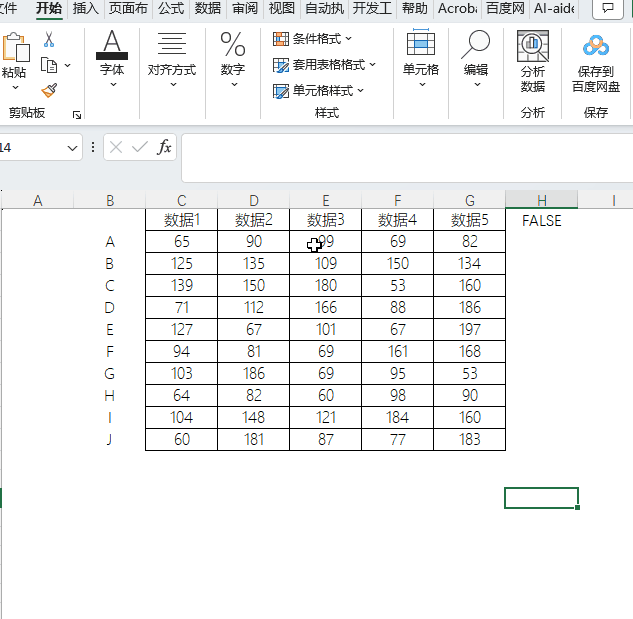
Task: Switch to the 开始 (Home) tab
Action: [49, 8]
